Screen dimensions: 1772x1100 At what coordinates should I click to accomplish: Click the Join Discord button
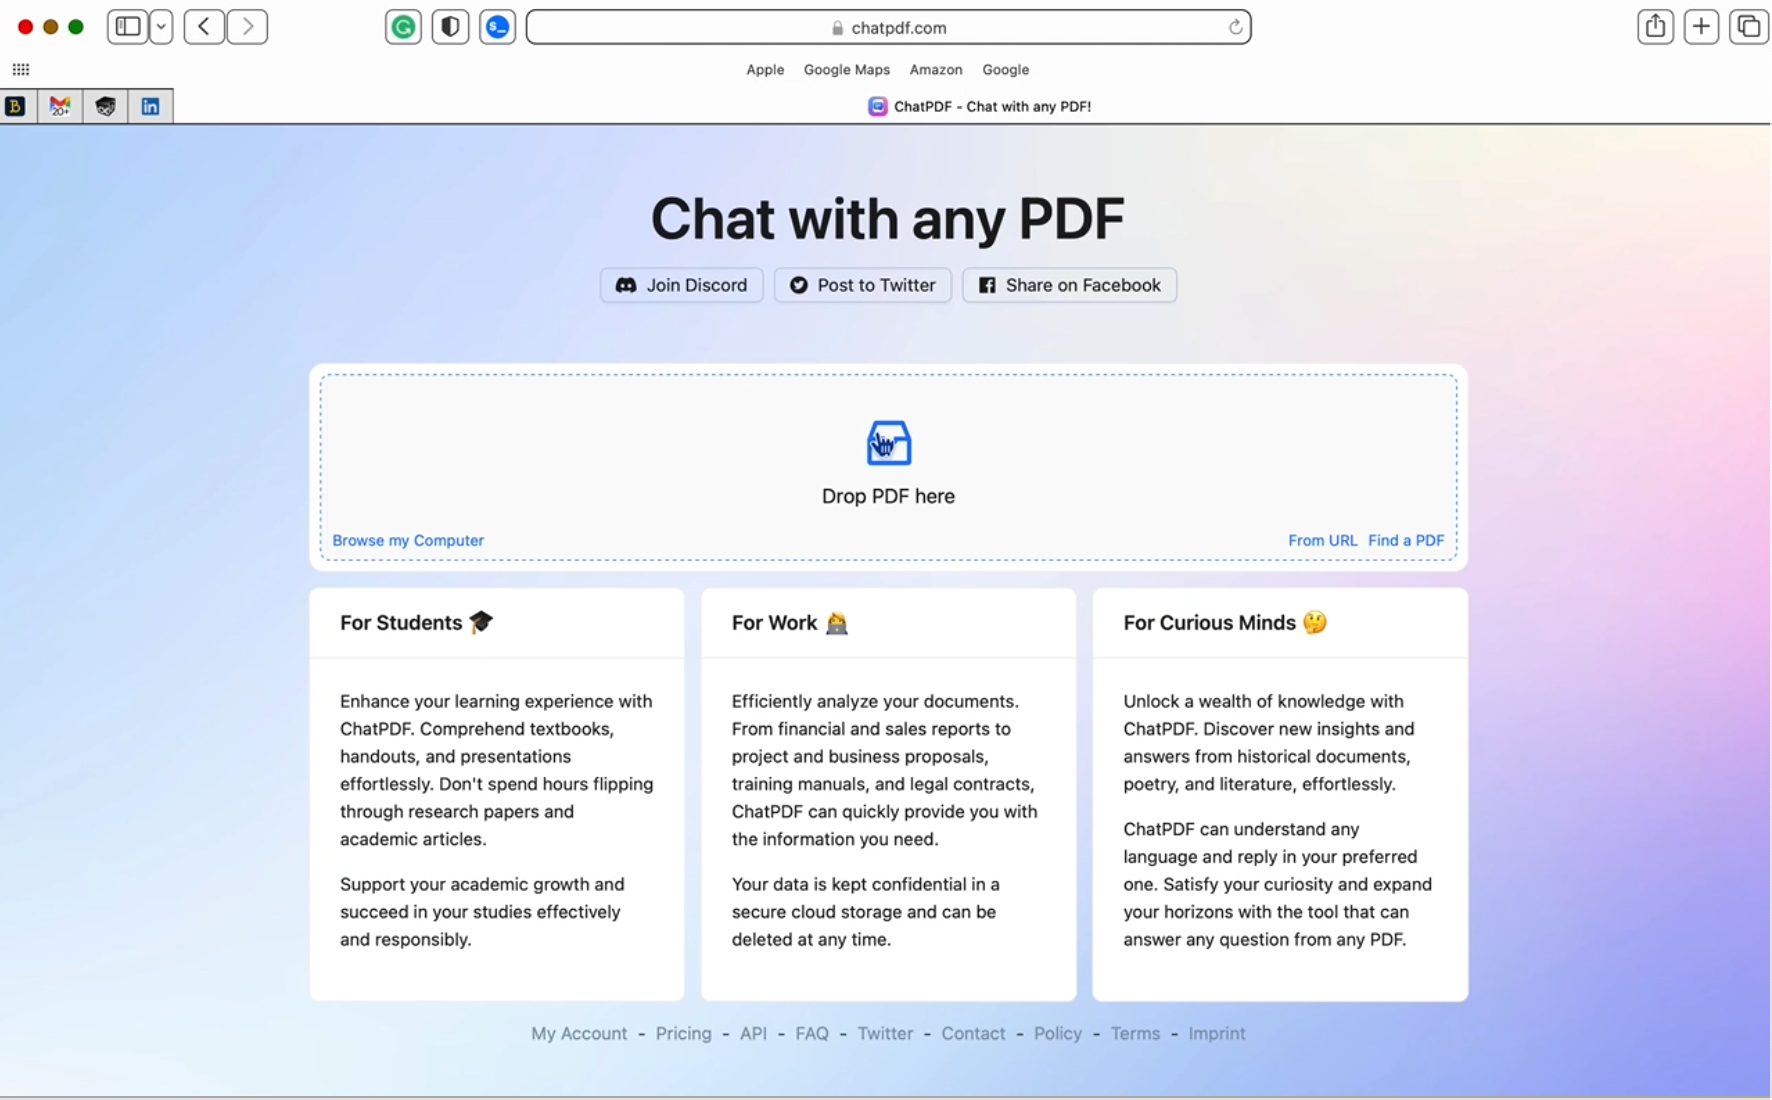[x=682, y=285]
